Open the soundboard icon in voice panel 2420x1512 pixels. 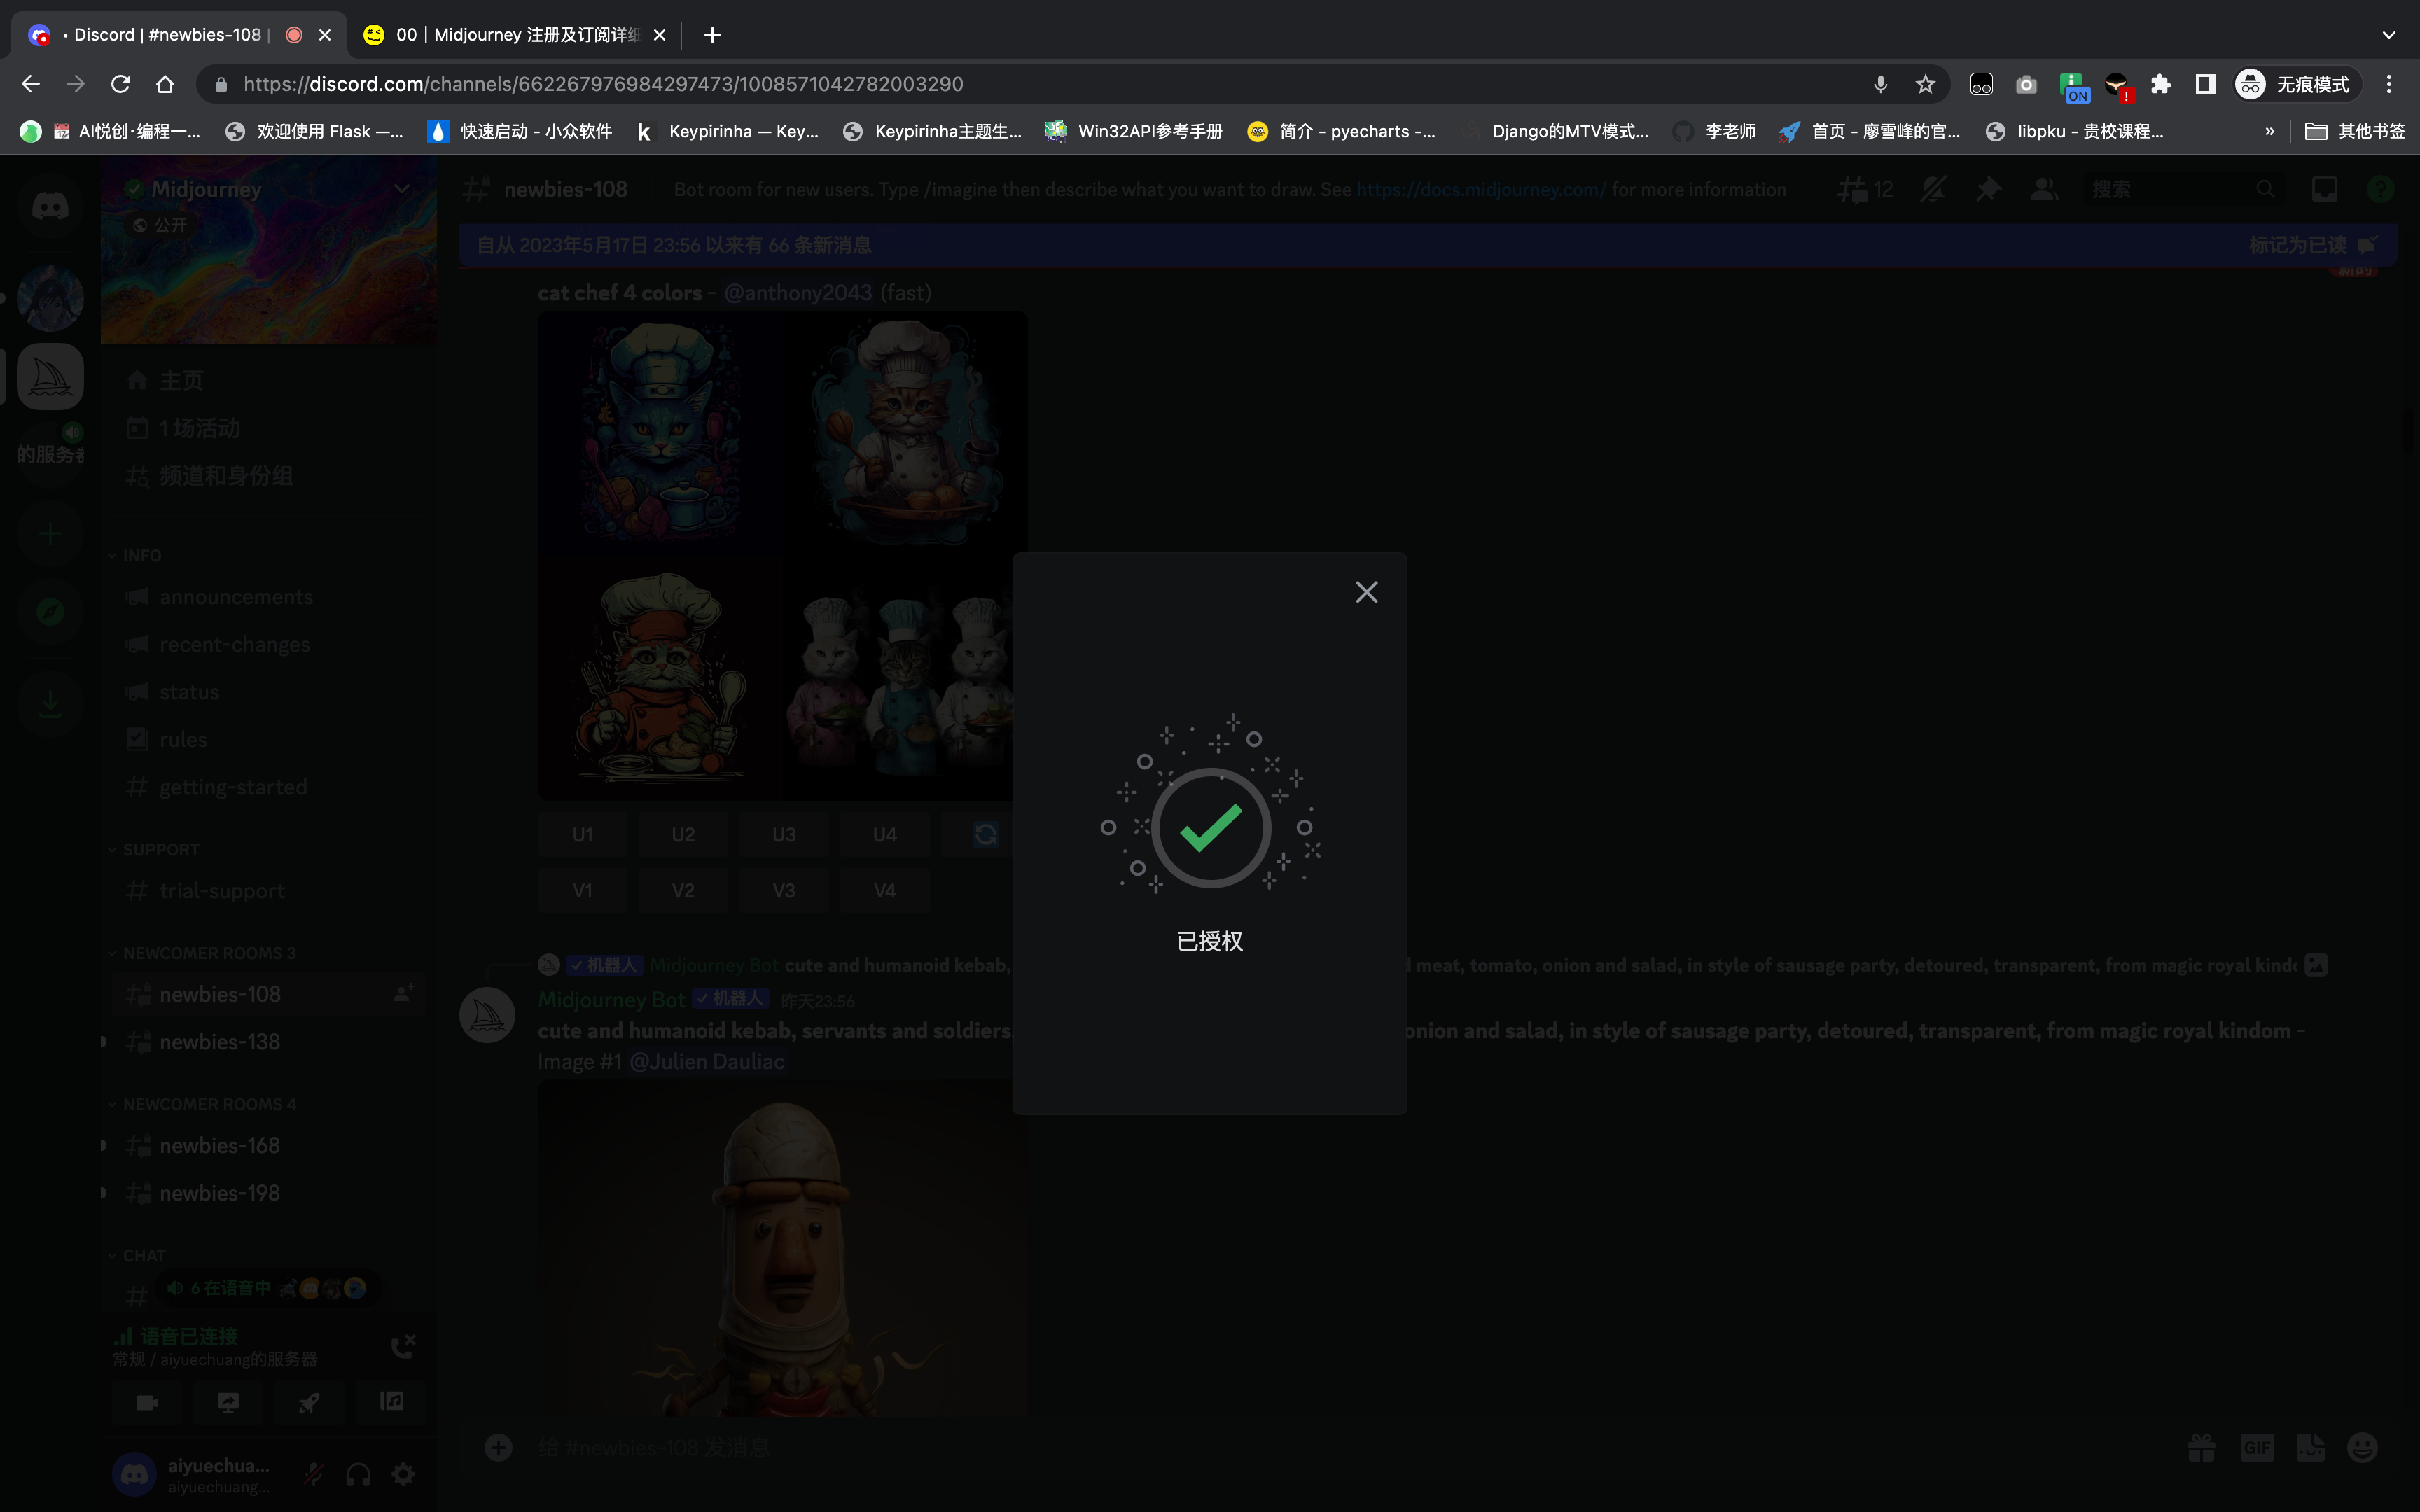tap(391, 1402)
